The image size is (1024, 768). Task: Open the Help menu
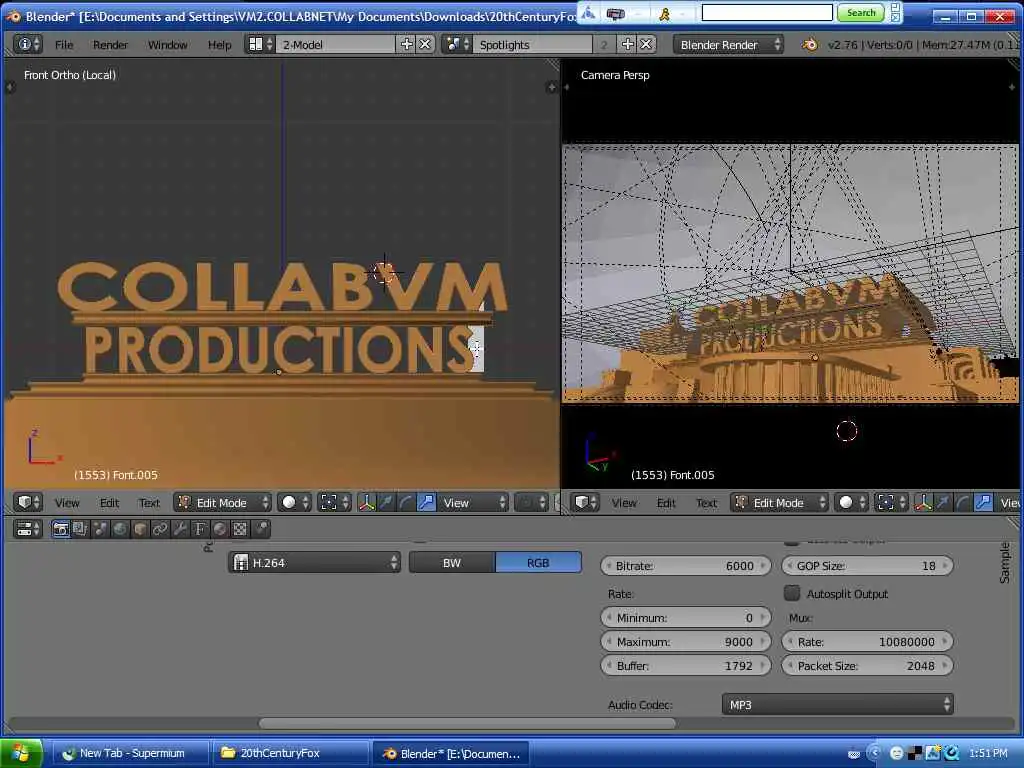click(x=219, y=44)
